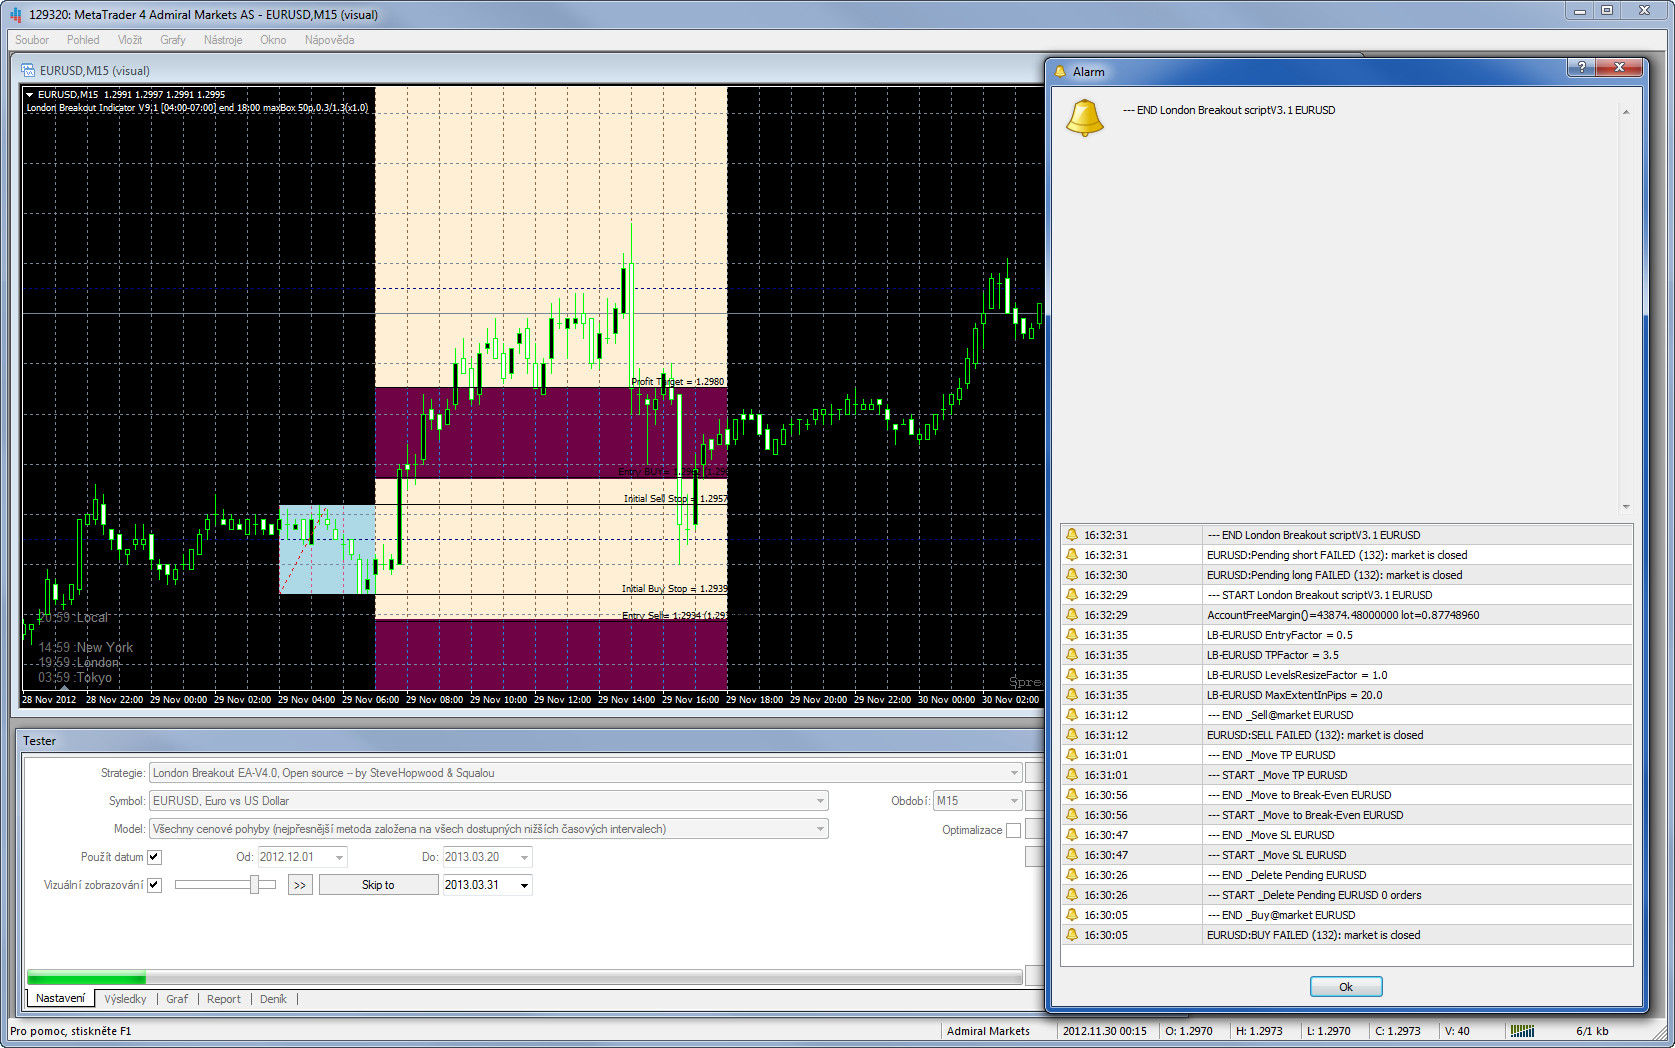
Task: Click the visual mode speed slider handle
Action: [255, 884]
